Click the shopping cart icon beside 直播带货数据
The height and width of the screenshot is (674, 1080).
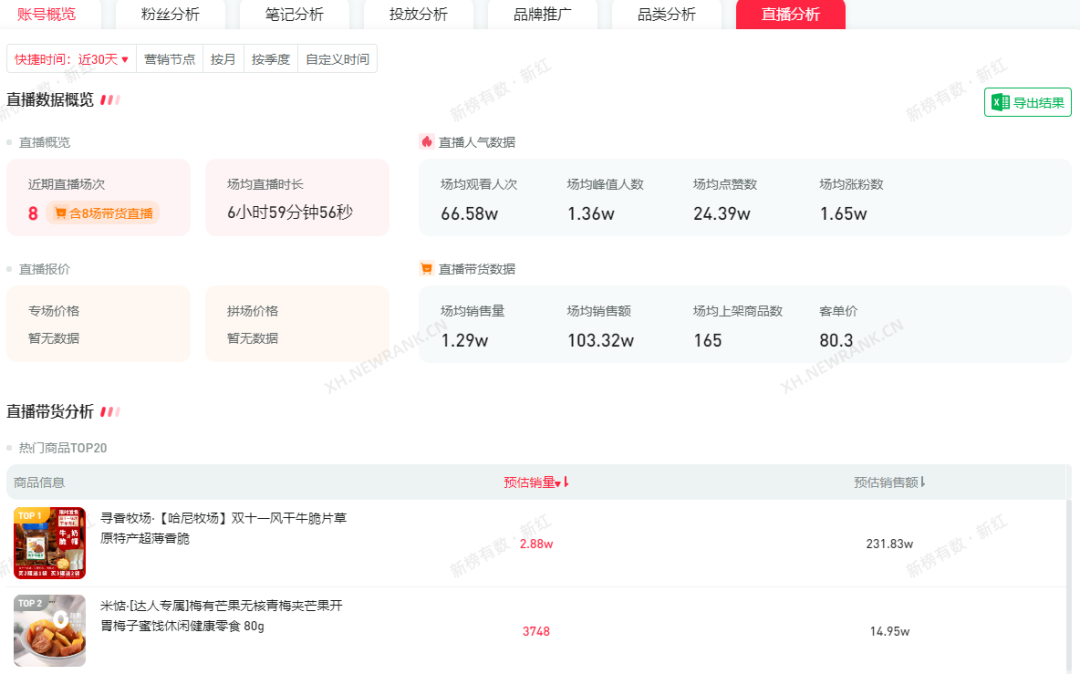click(x=427, y=269)
